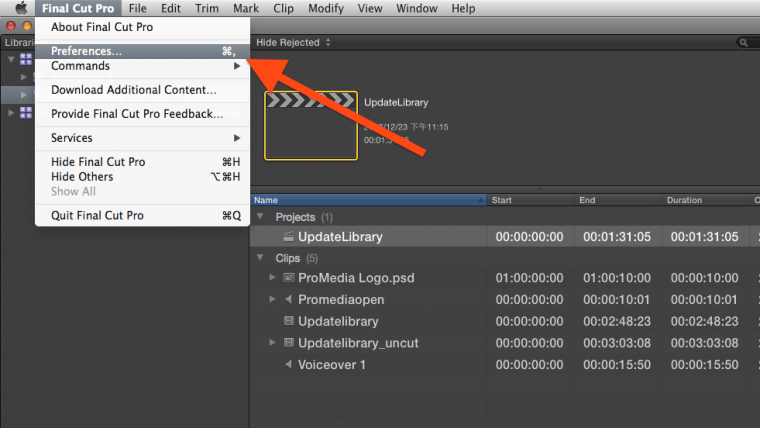Open the Edit menu

(171, 8)
